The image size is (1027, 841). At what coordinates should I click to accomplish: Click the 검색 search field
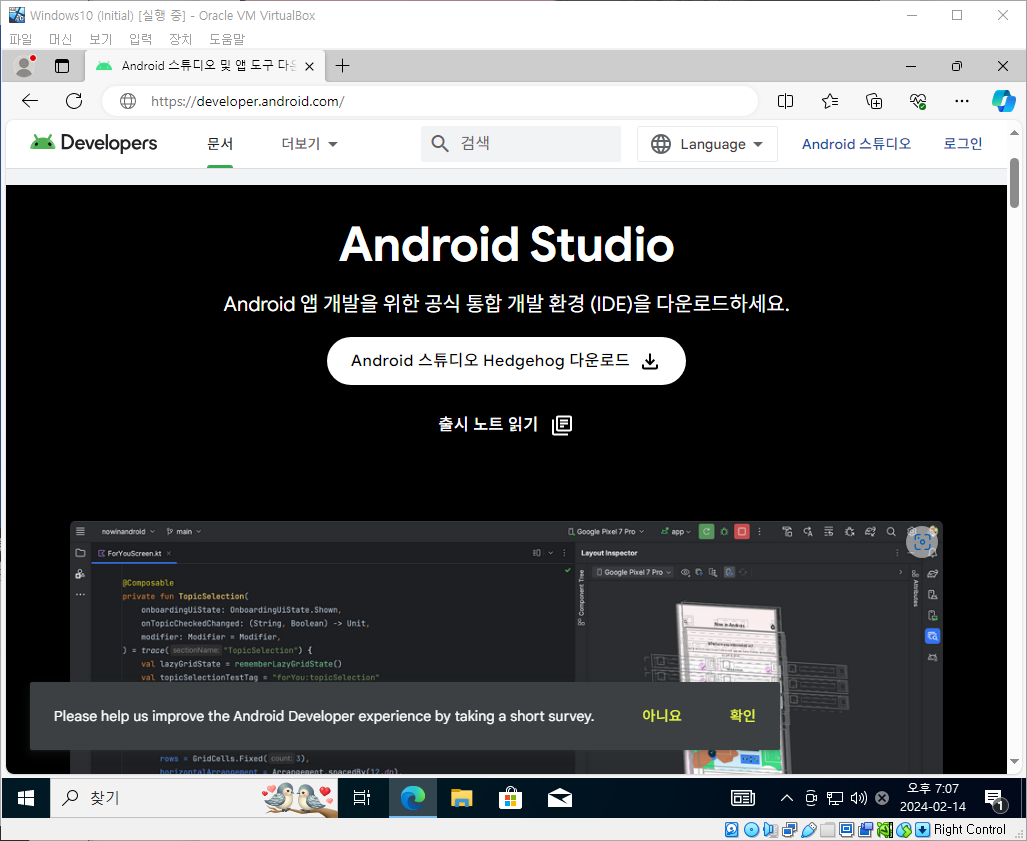click(x=521, y=143)
